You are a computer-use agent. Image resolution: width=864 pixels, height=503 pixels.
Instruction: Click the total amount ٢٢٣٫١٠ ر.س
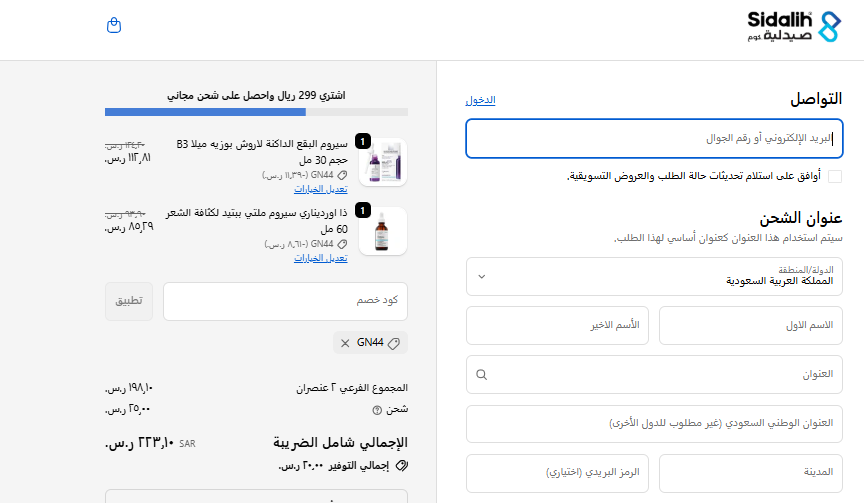point(140,443)
